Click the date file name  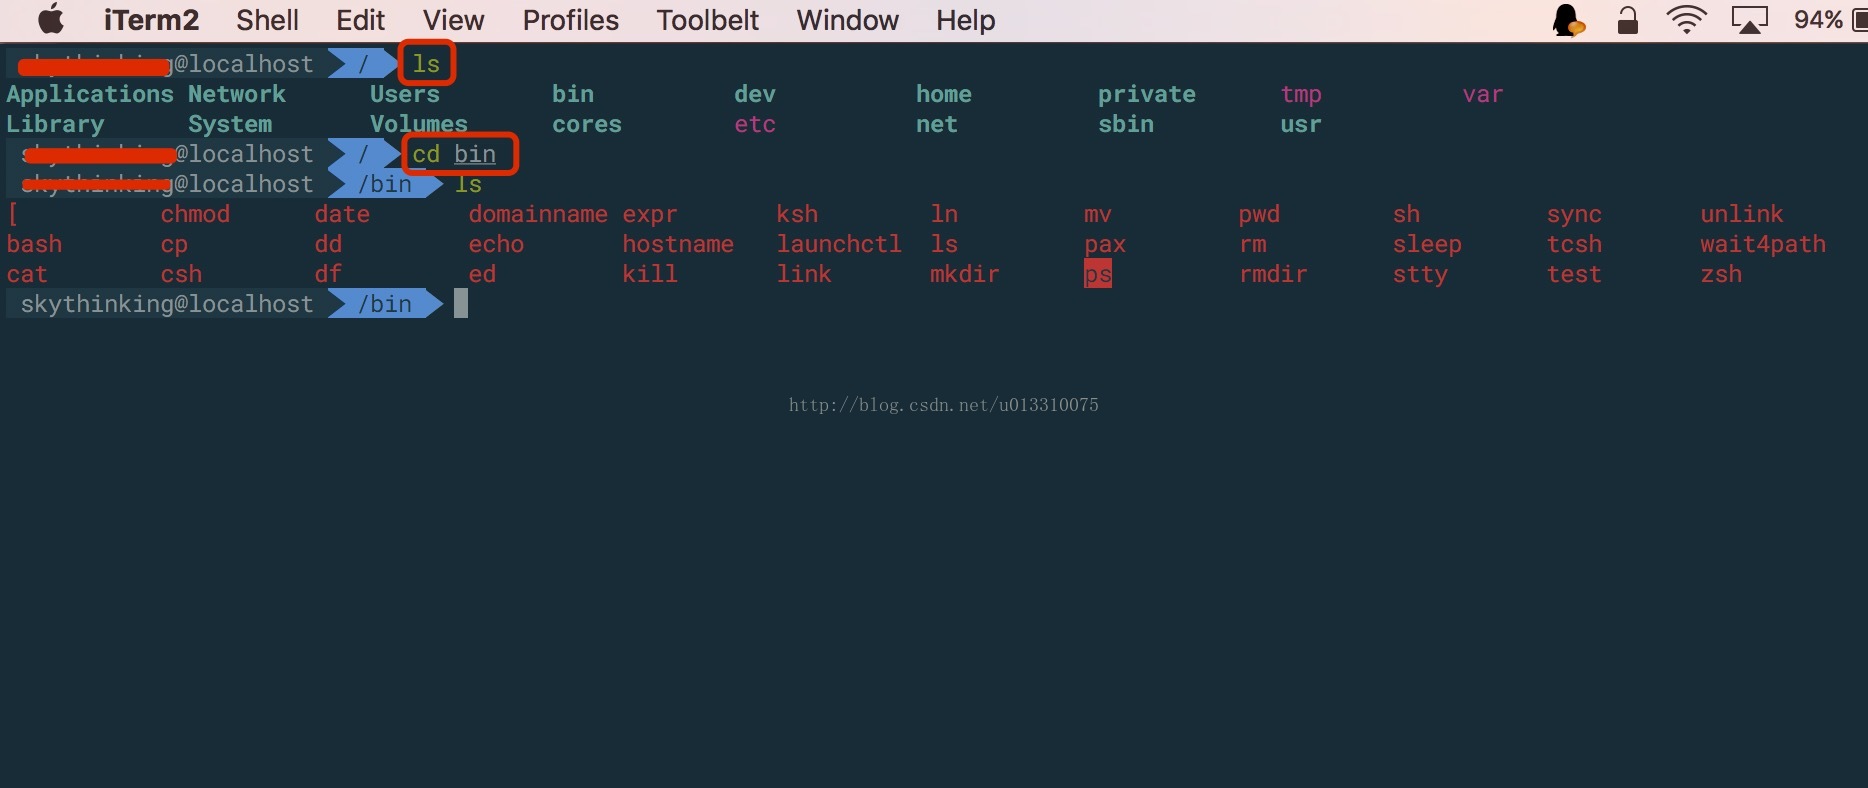pos(342,214)
